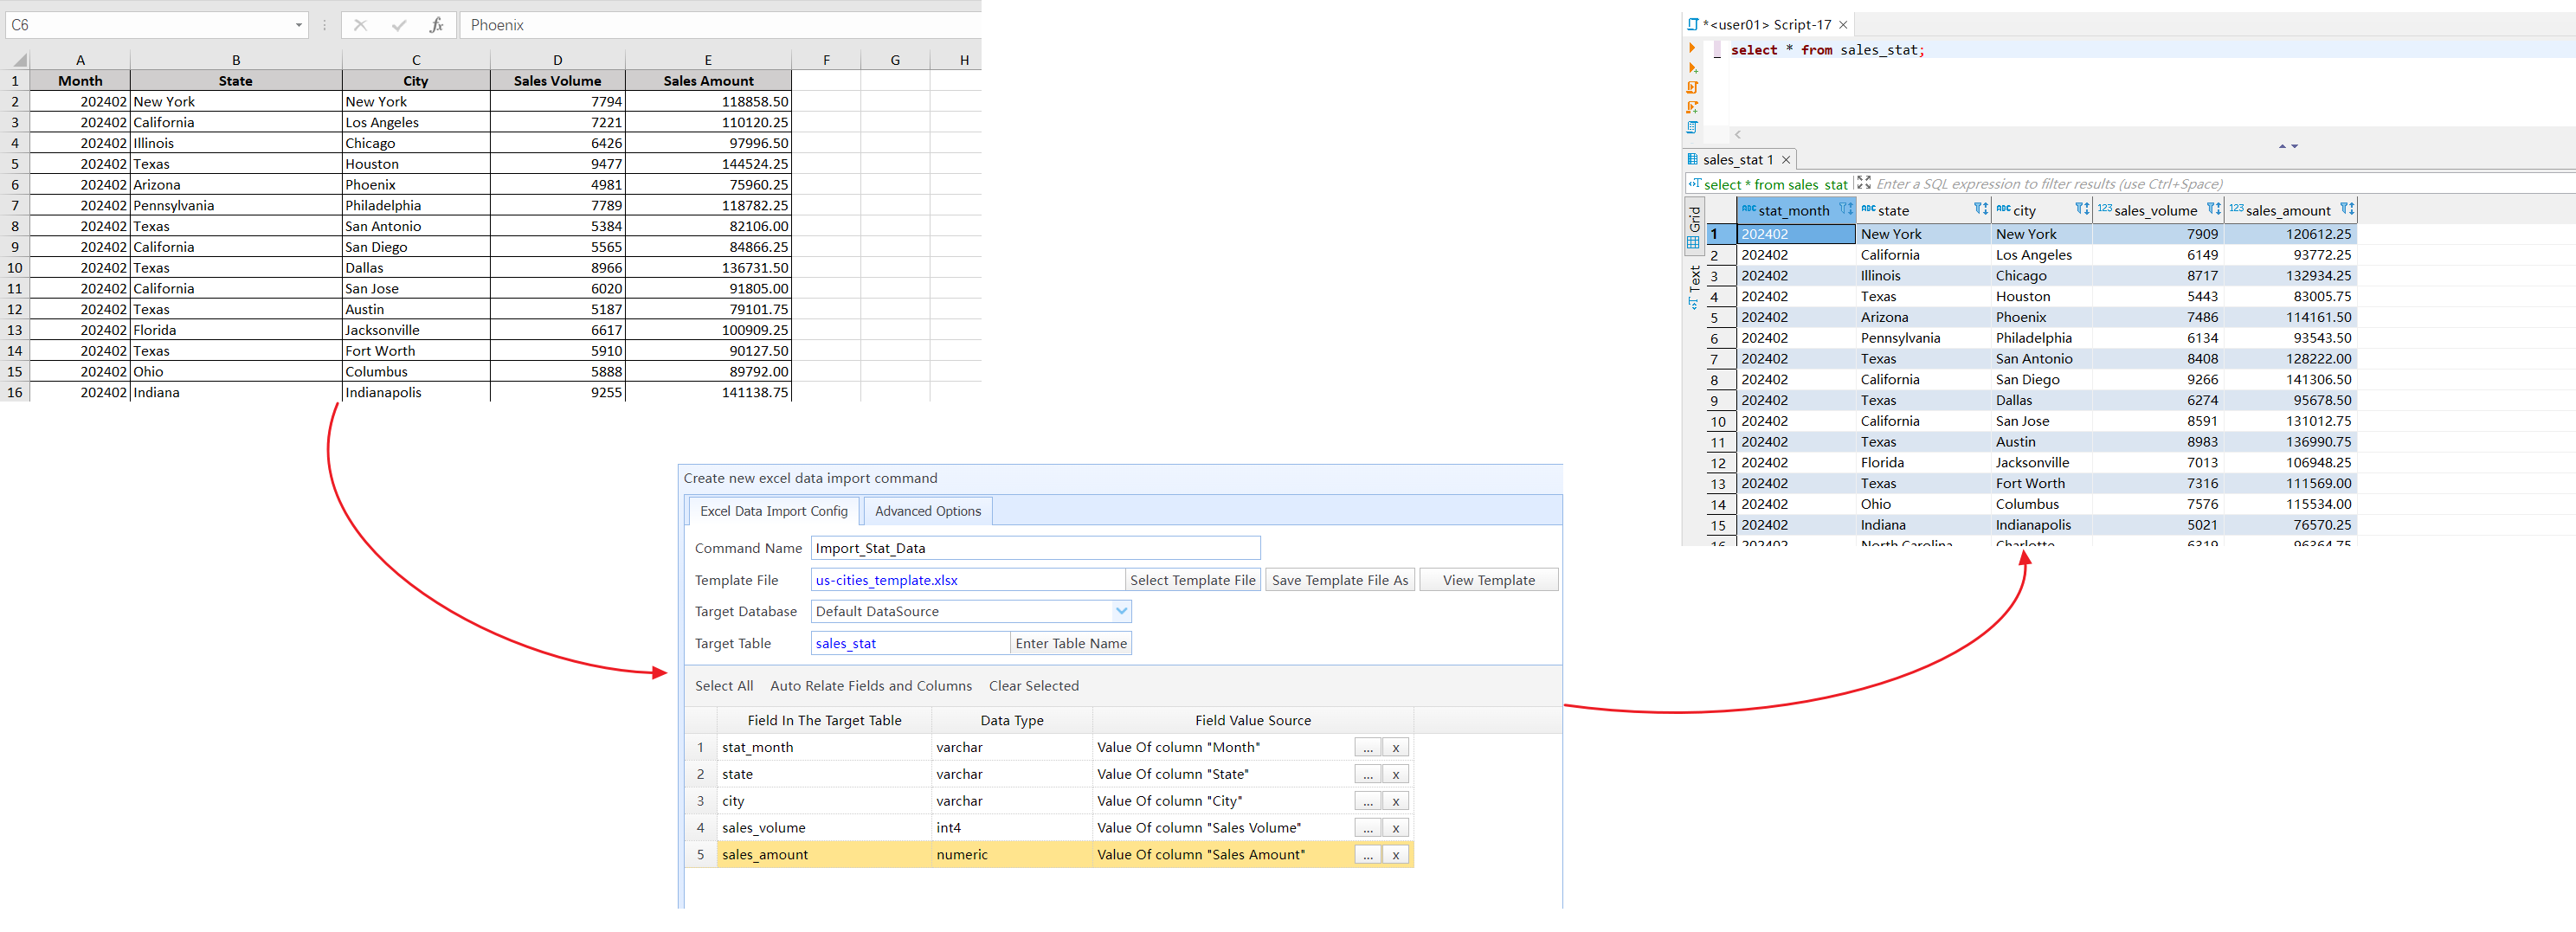Click the SQL query text icon in filter bar
This screenshot has width=2576, height=932.
point(1695,183)
